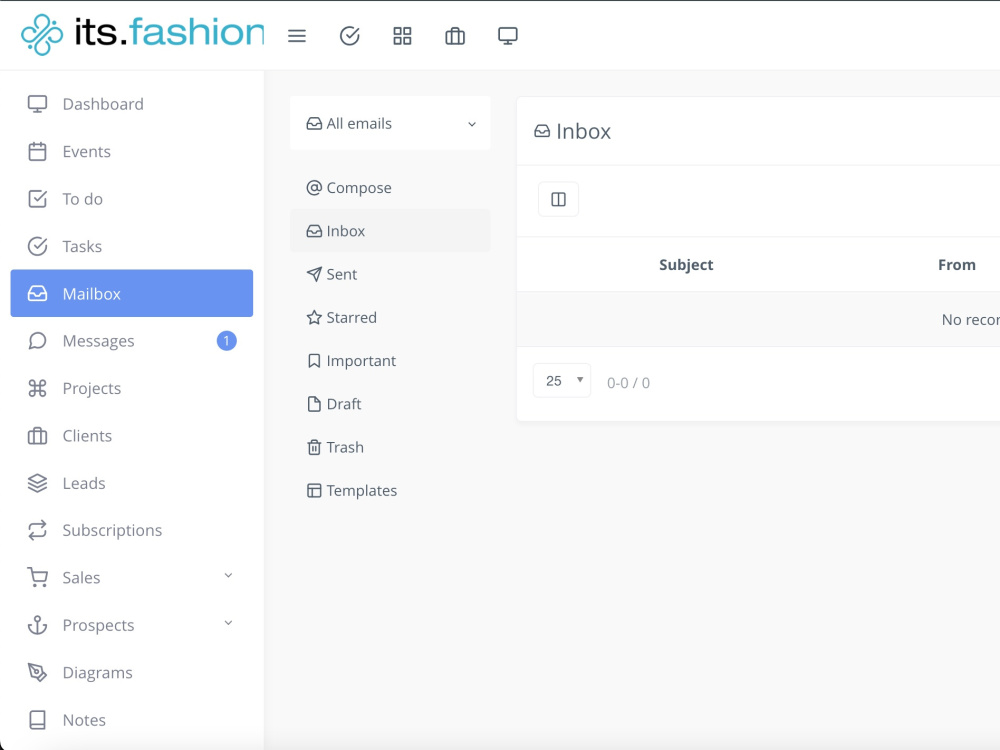
Task: Open the Subscriptions menu label
Action: pos(112,531)
